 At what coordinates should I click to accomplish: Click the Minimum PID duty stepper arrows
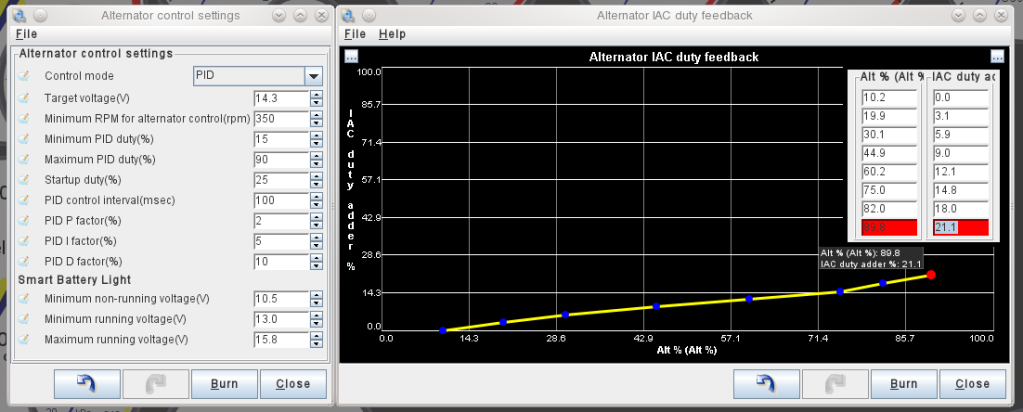[316, 139]
